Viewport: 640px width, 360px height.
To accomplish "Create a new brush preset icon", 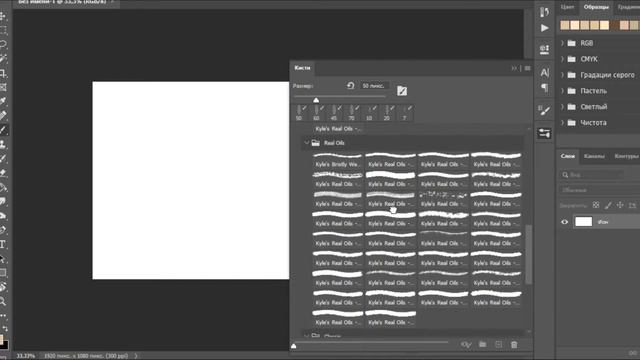I will pyautogui.click(x=498, y=345).
